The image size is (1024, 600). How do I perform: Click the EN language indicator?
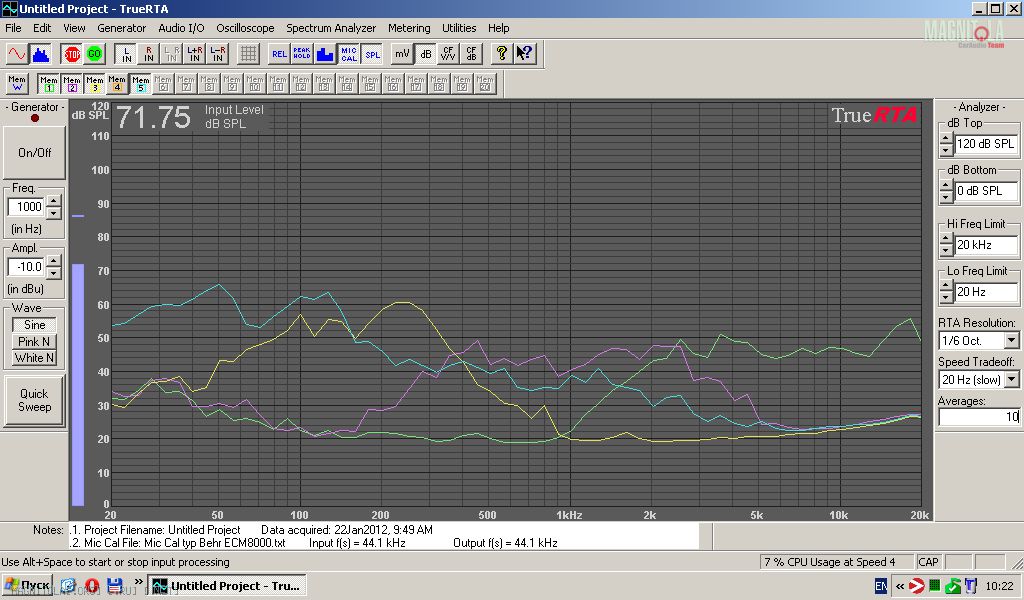(881, 586)
